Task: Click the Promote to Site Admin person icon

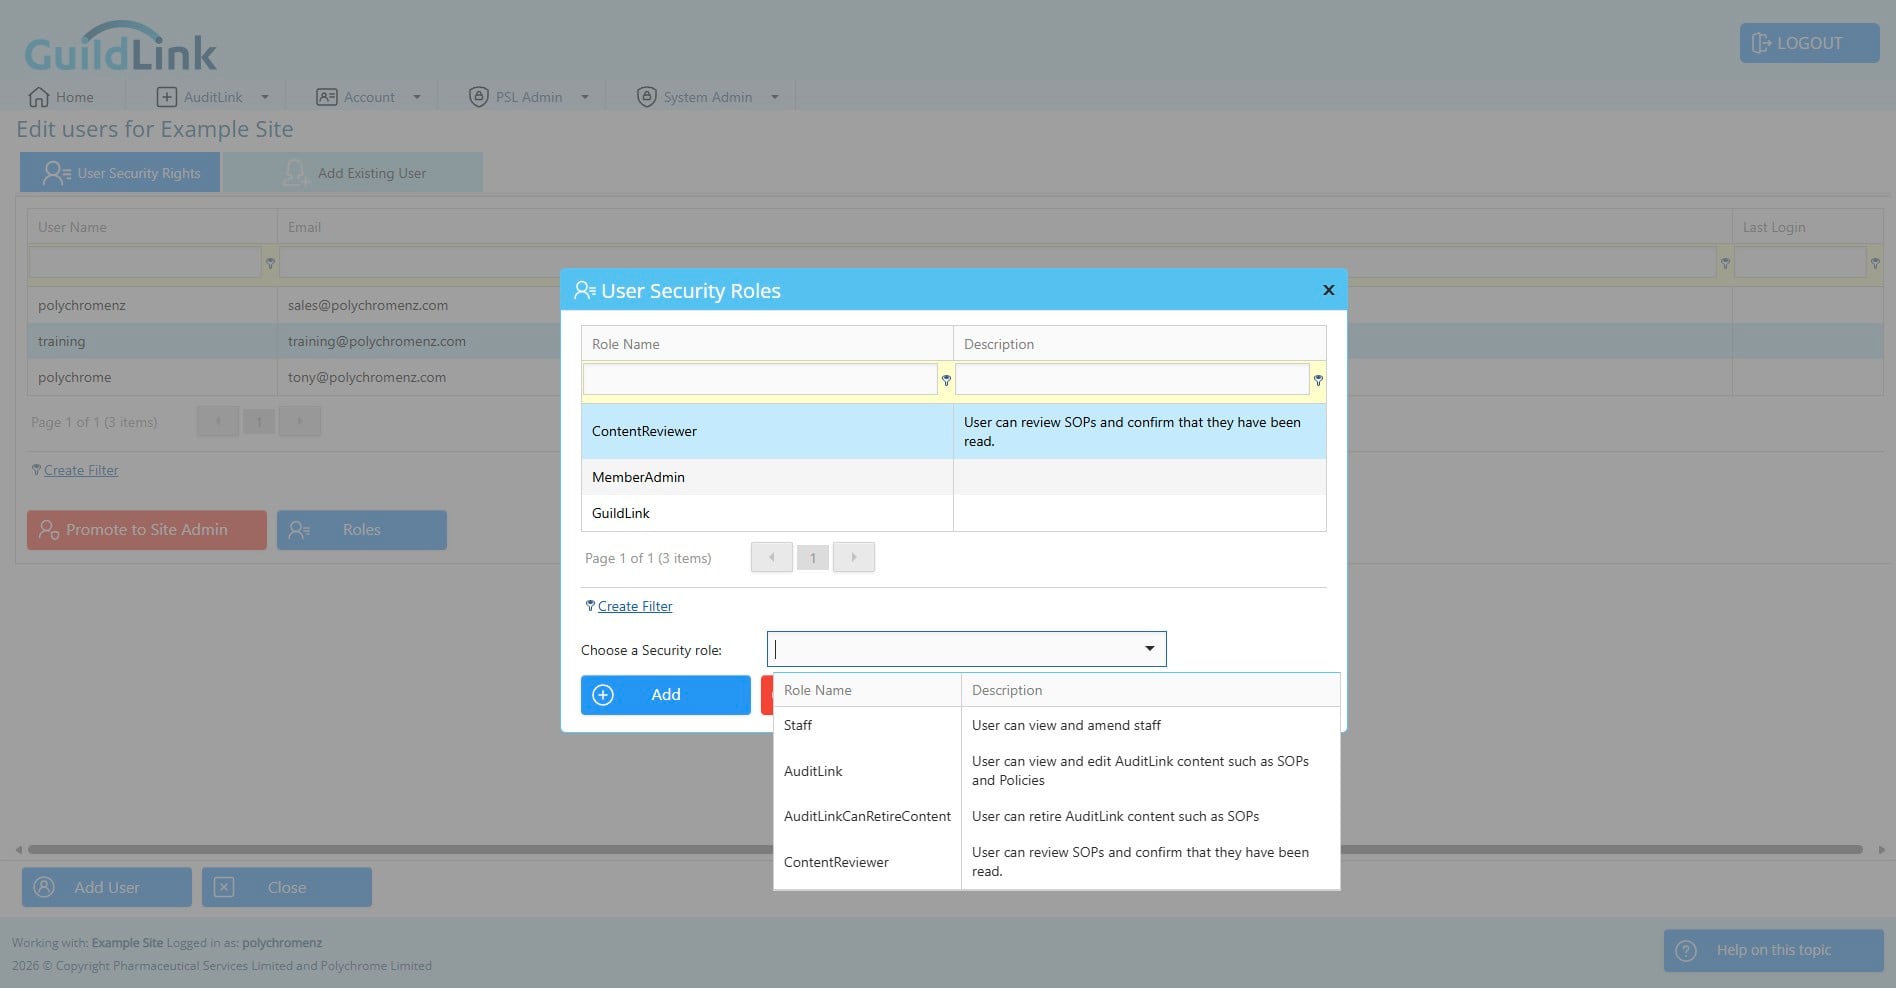Action: pyautogui.click(x=48, y=530)
